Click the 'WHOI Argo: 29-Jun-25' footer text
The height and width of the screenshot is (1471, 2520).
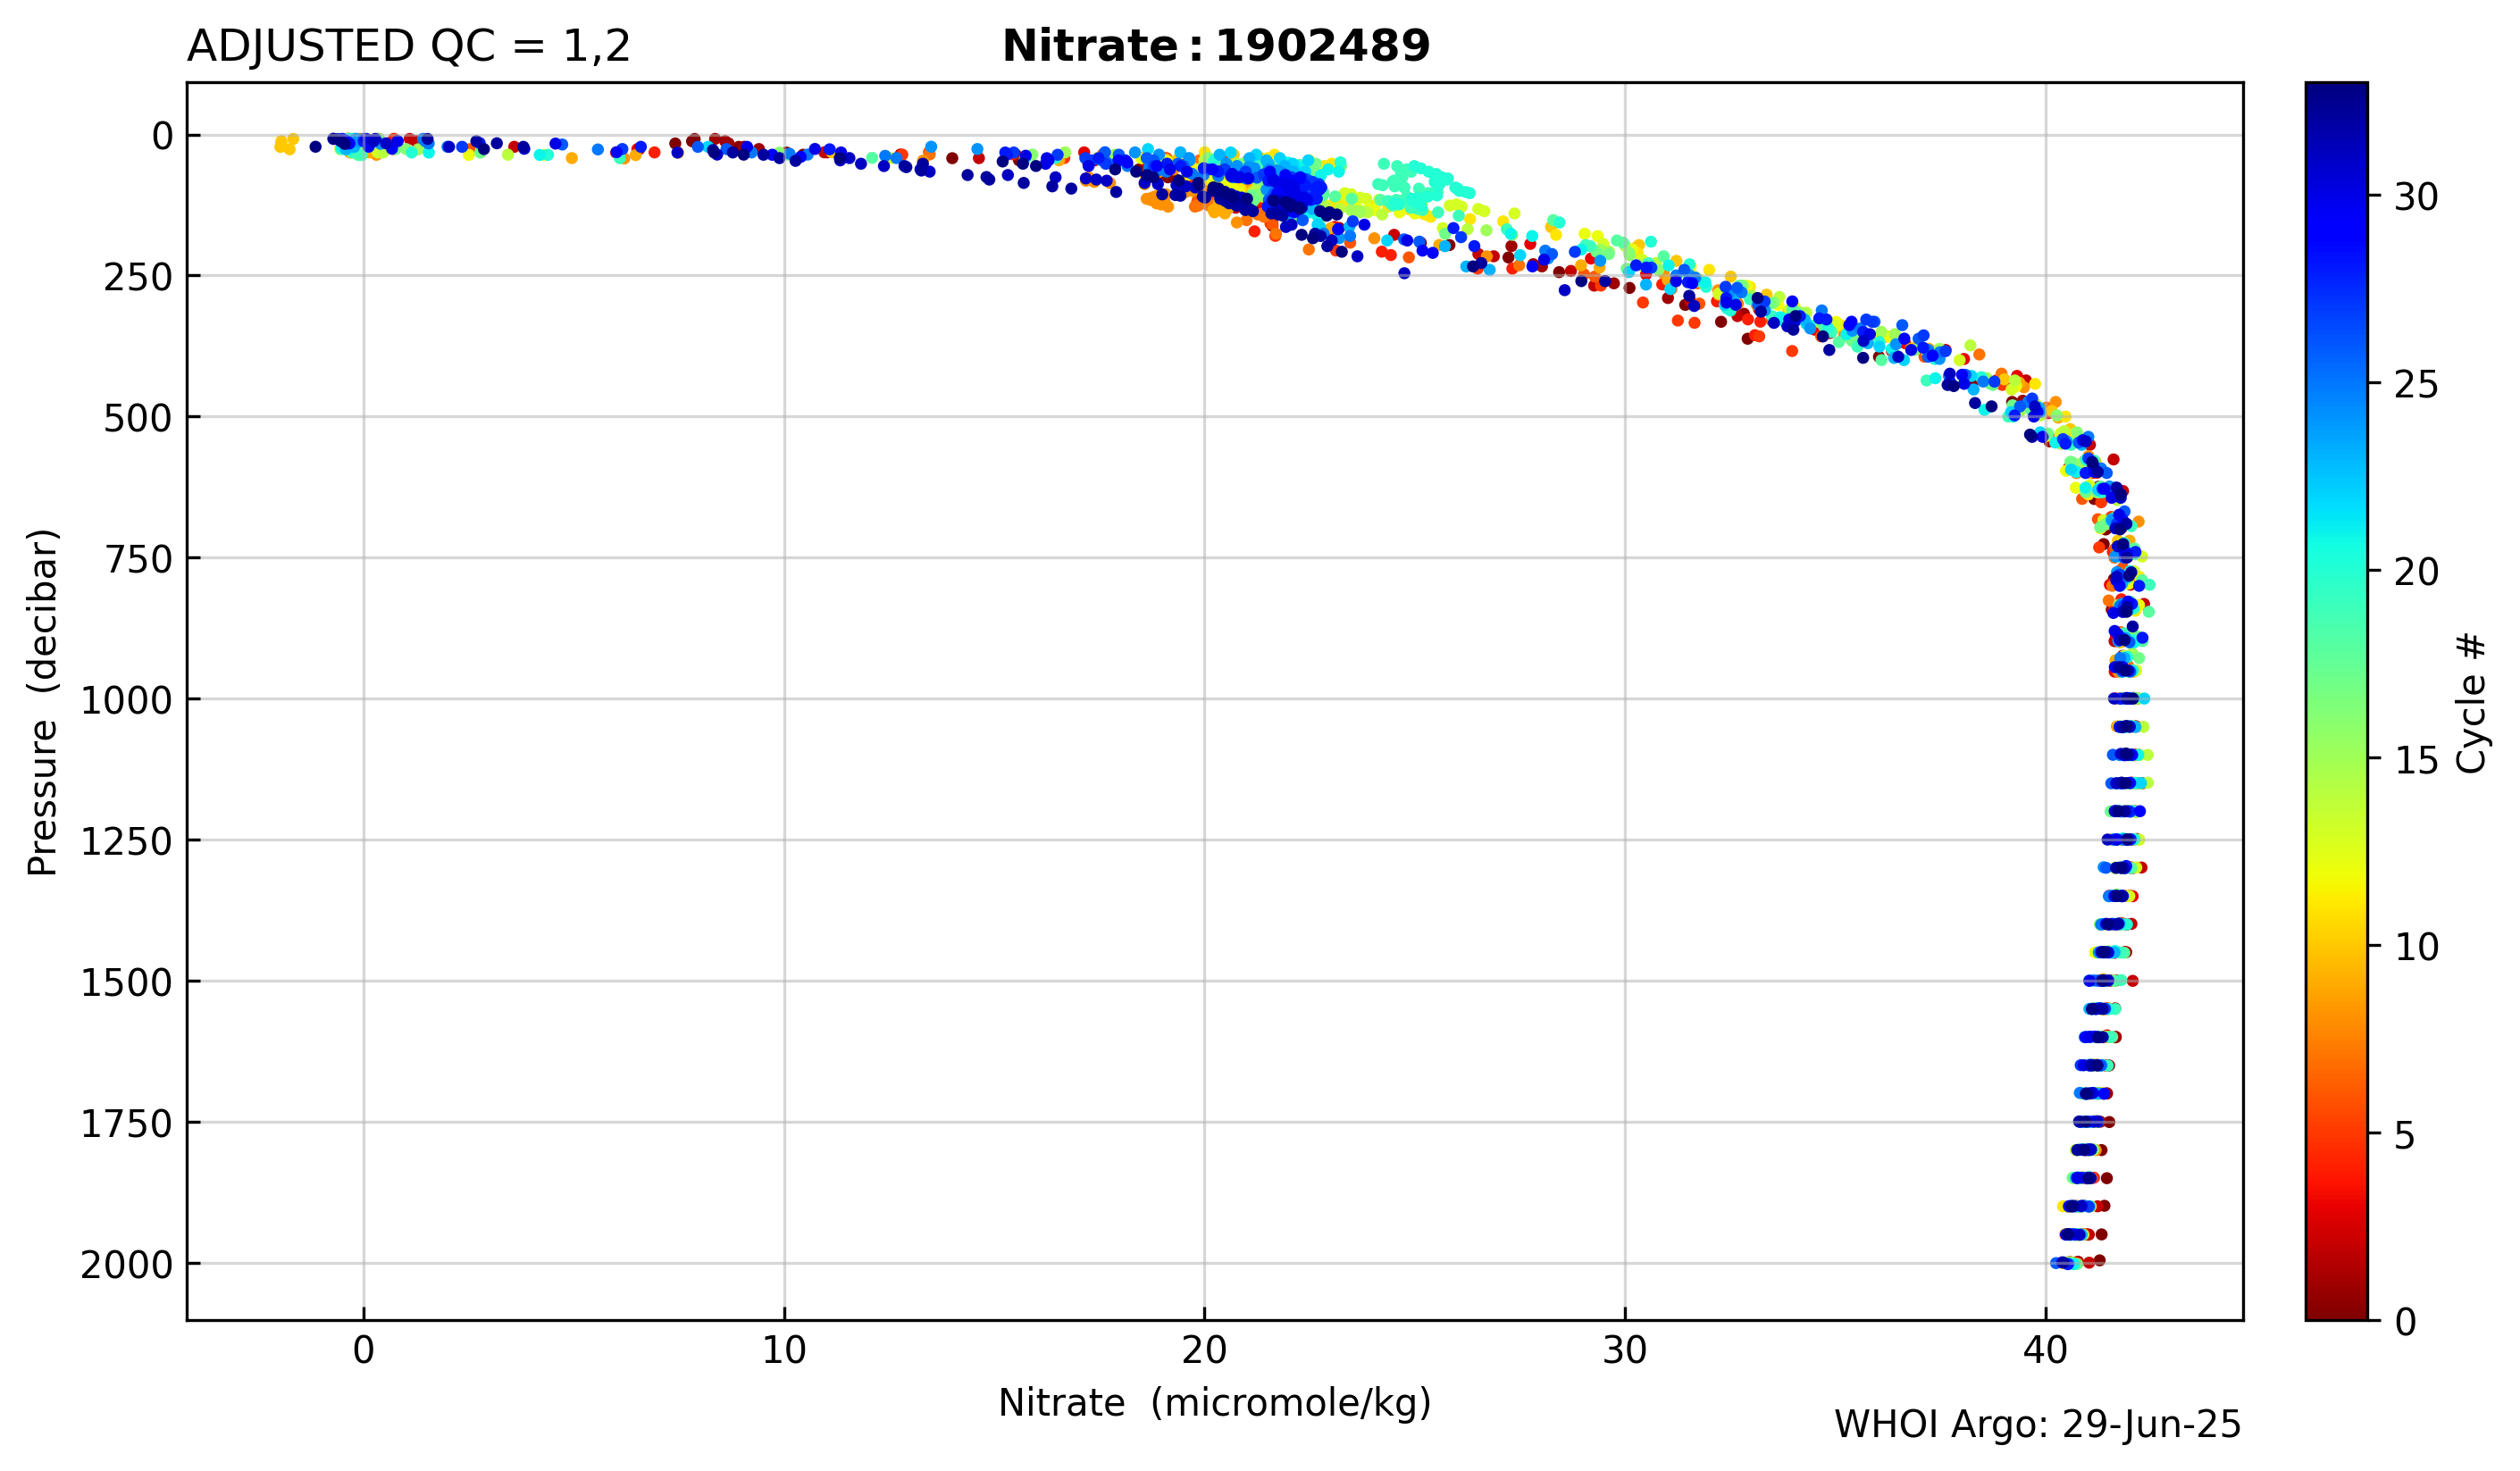point(2038,1425)
